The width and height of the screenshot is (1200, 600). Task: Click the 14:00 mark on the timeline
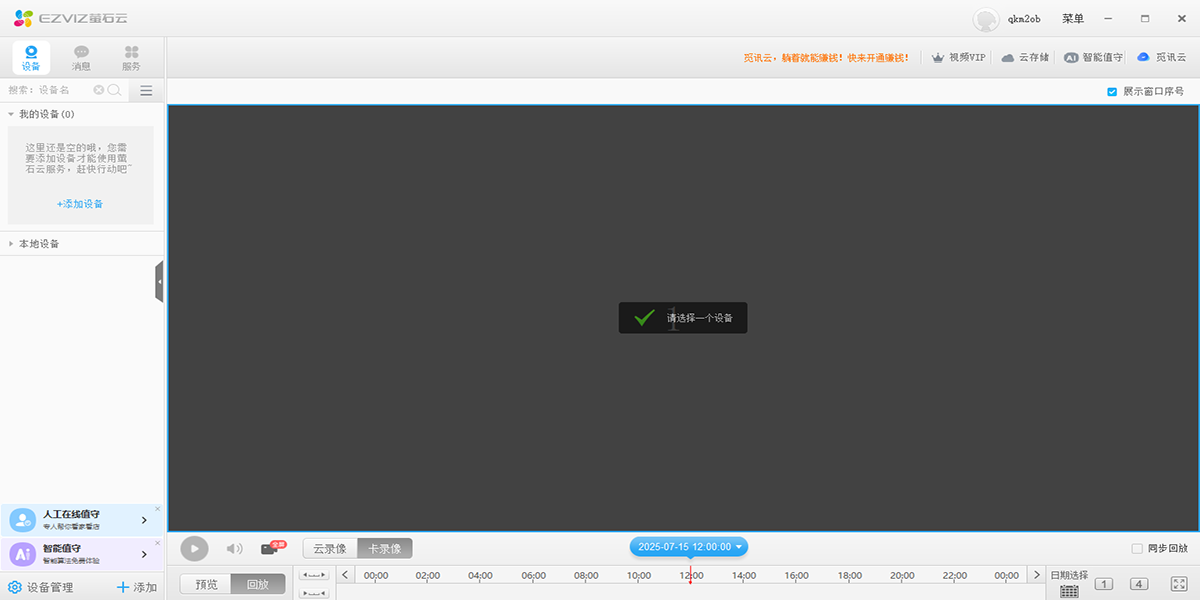click(x=742, y=575)
